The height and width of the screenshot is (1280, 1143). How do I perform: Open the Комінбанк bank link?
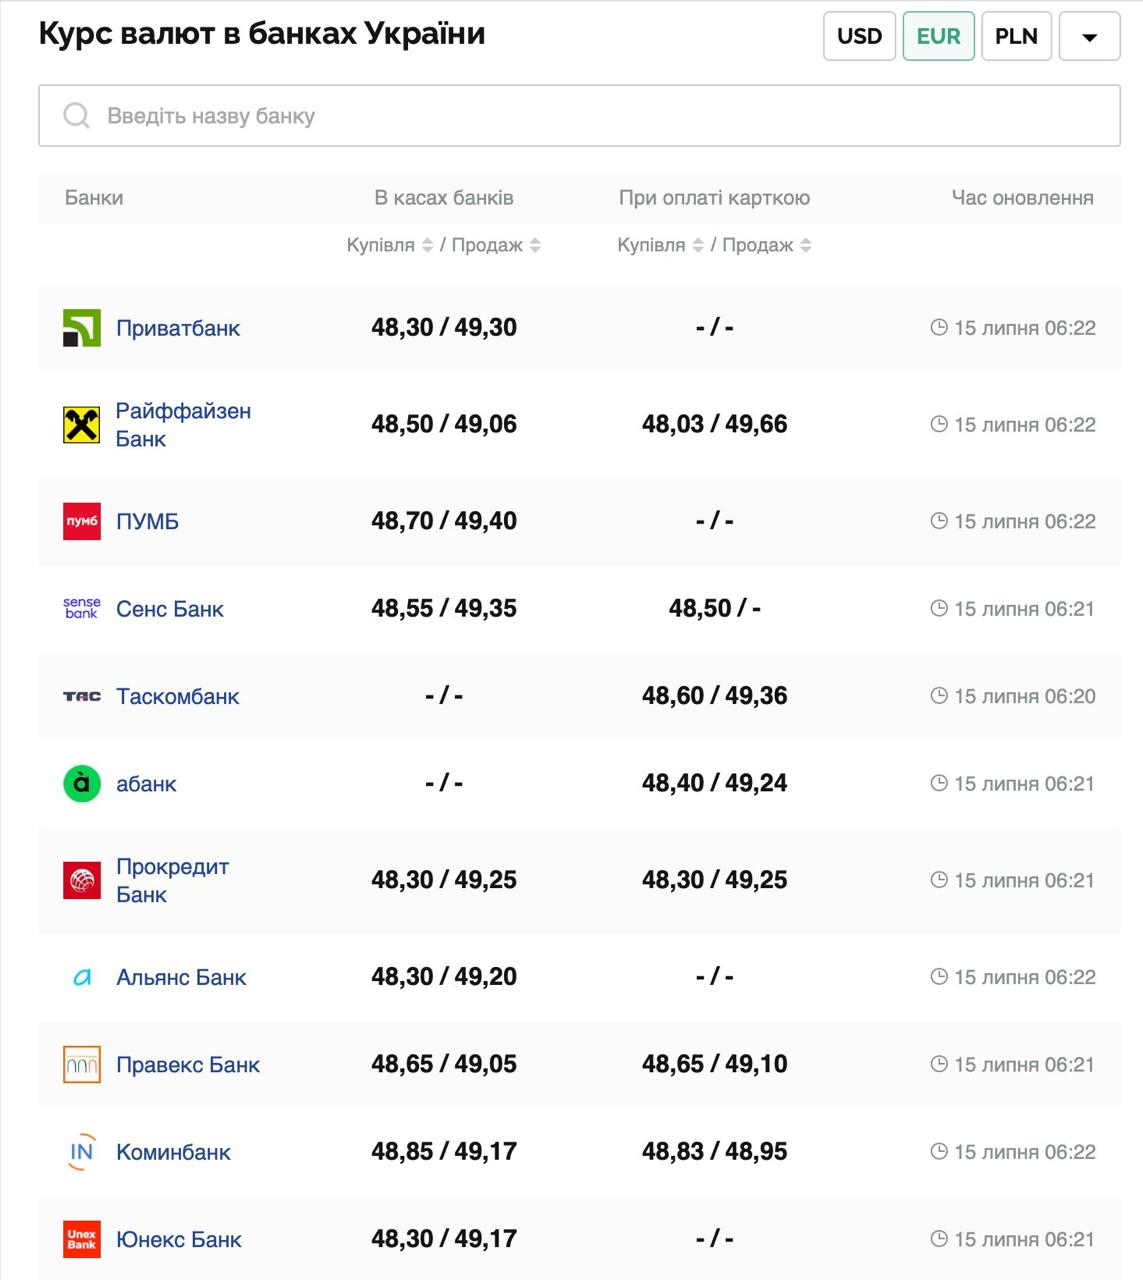click(x=173, y=1152)
